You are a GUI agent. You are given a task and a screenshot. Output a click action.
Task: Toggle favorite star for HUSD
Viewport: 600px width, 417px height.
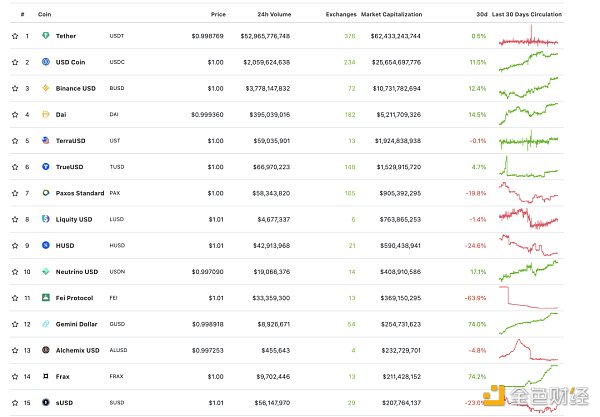[x=15, y=245]
